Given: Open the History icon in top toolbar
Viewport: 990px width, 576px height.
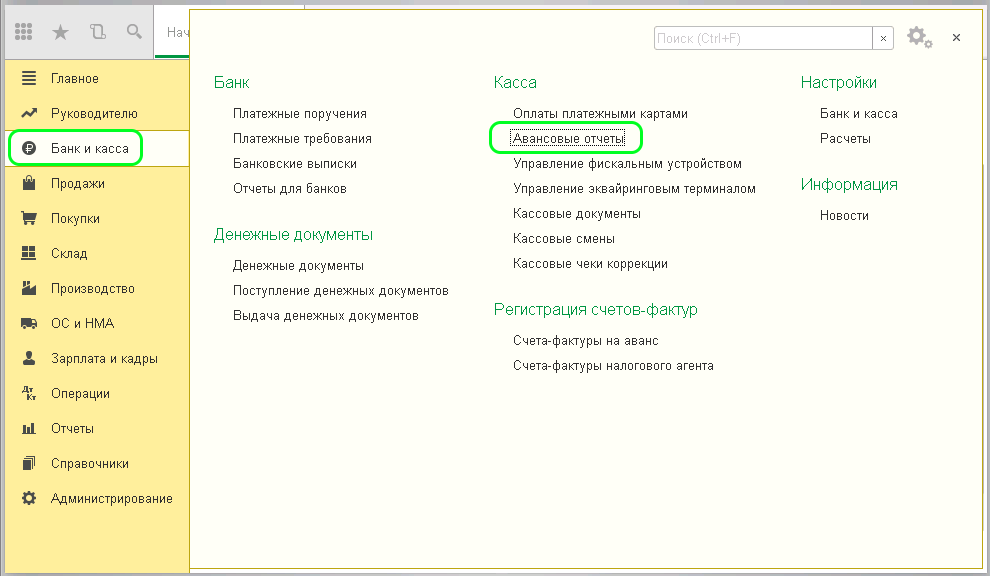Looking at the screenshot, I should [97, 33].
